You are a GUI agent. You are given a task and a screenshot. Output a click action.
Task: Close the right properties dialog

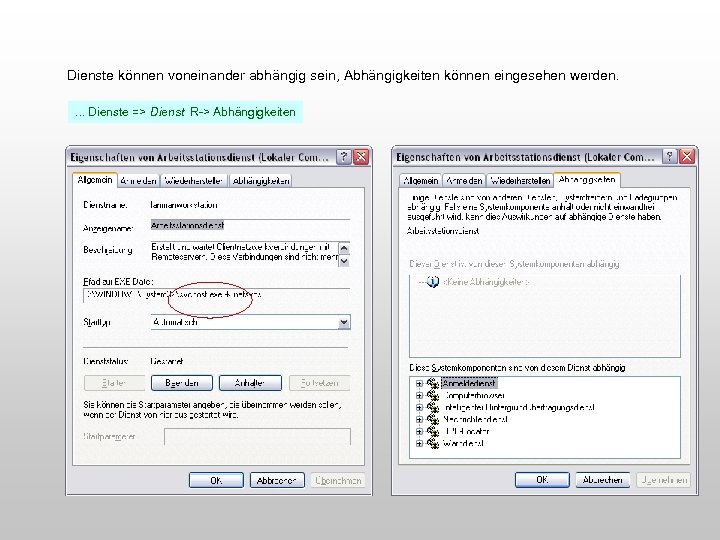pos(687,157)
